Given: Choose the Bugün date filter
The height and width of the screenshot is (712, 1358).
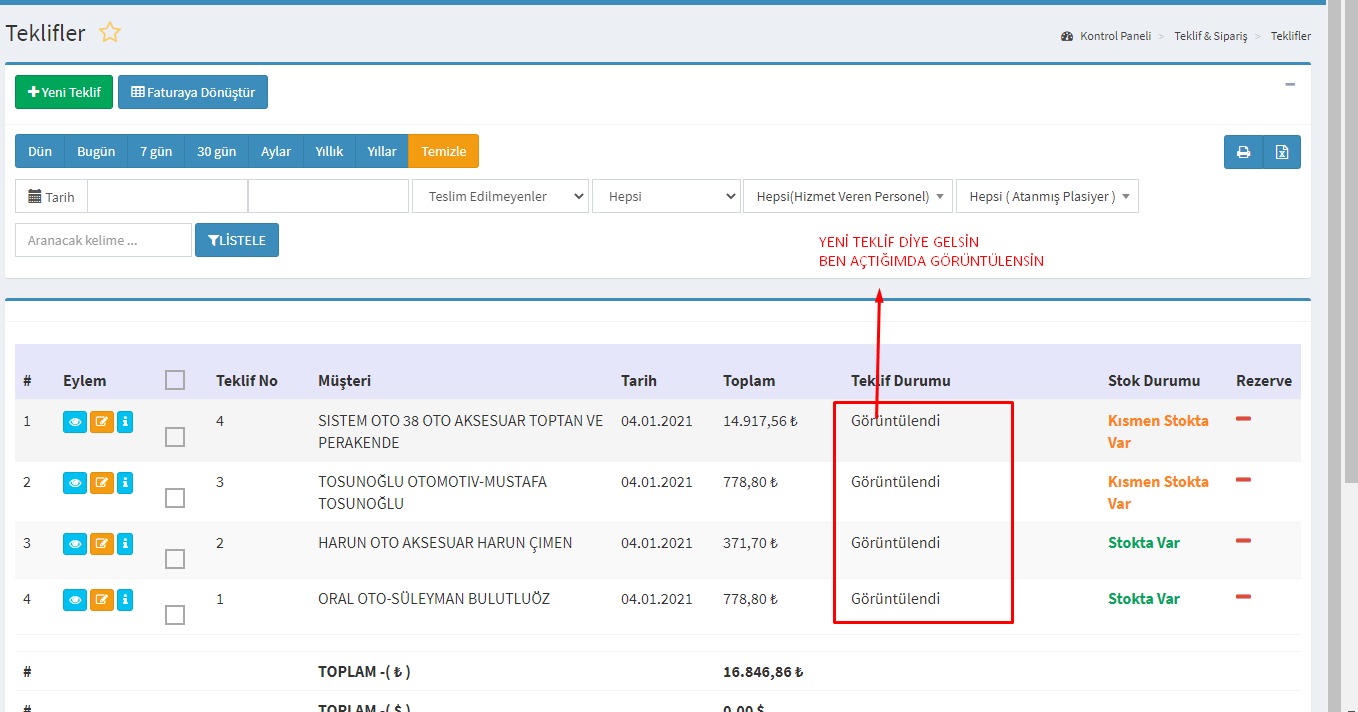Looking at the screenshot, I should (96, 152).
